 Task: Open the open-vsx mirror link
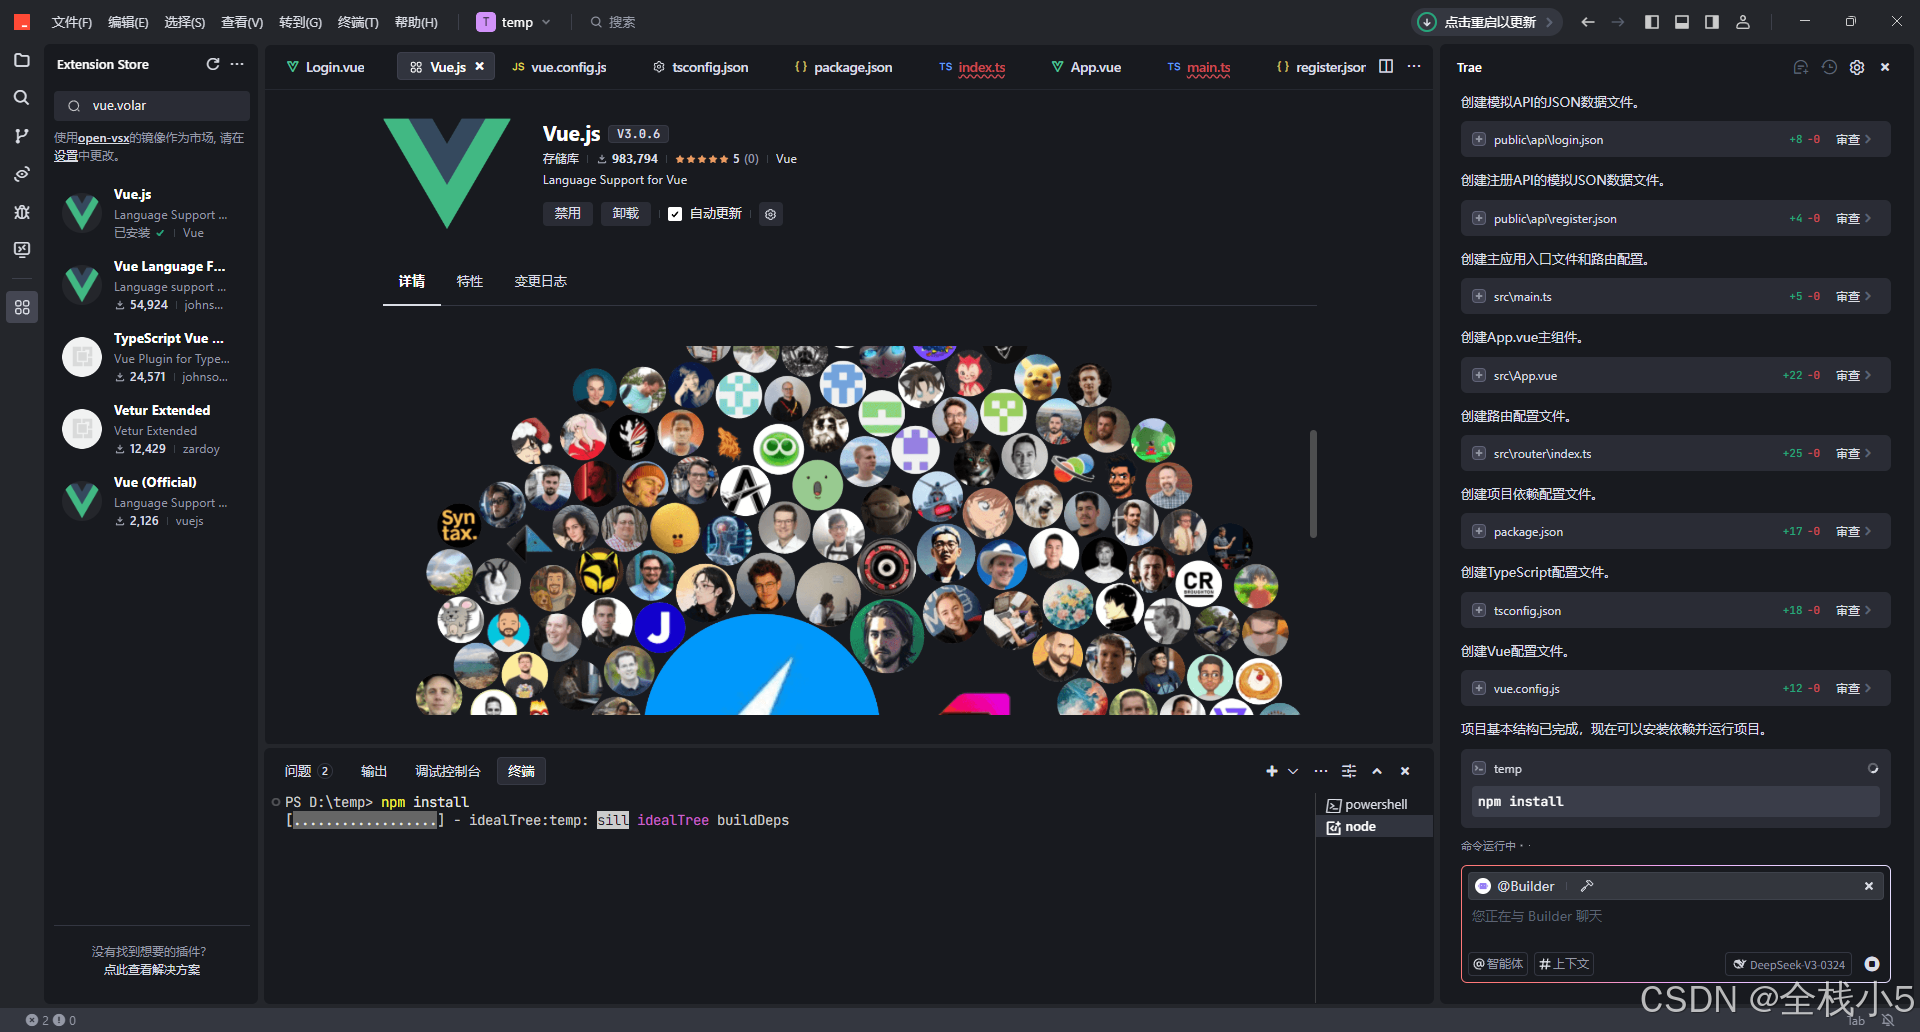pyautogui.click(x=103, y=138)
